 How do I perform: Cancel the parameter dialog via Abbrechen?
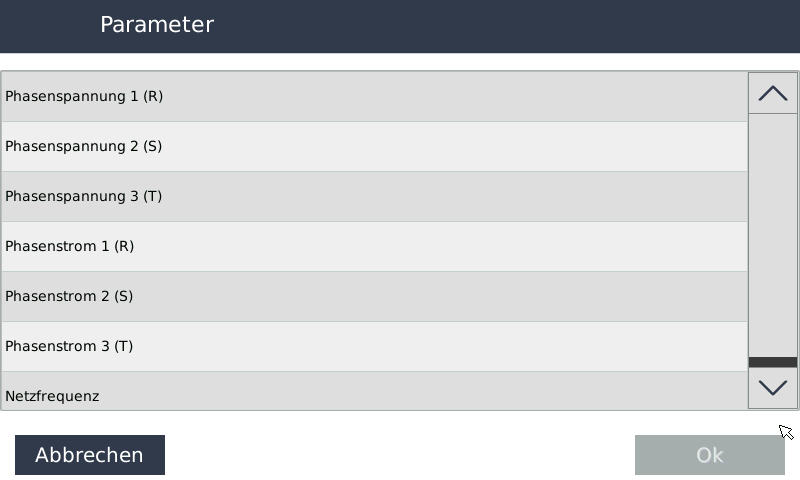90,455
